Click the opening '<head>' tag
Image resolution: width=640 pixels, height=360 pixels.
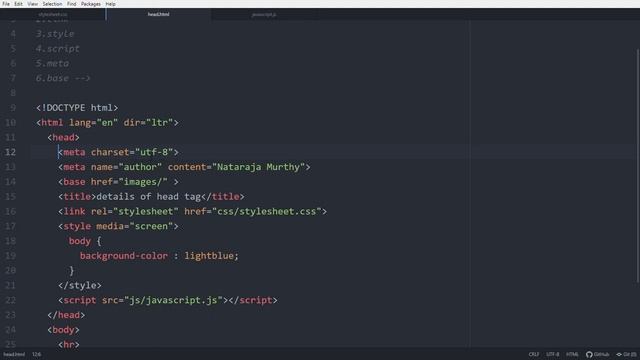[63, 138]
